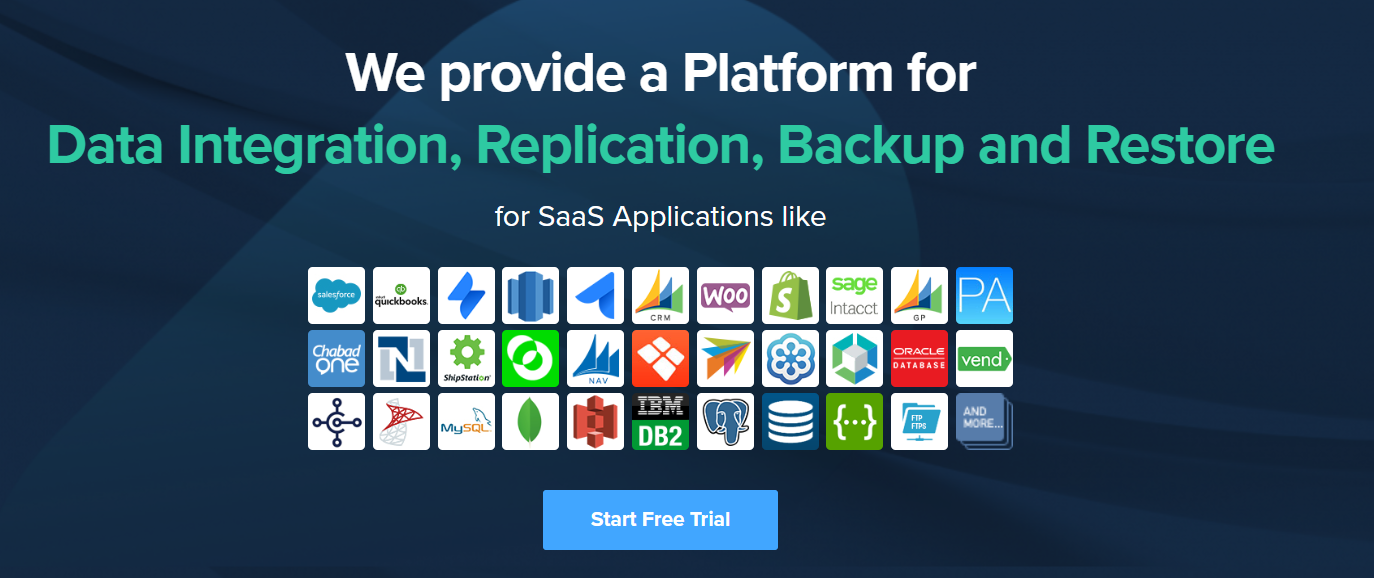The width and height of the screenshot is (1374, 578).
Task: Click the PA blue tile
Action: [x=984, y=295]
